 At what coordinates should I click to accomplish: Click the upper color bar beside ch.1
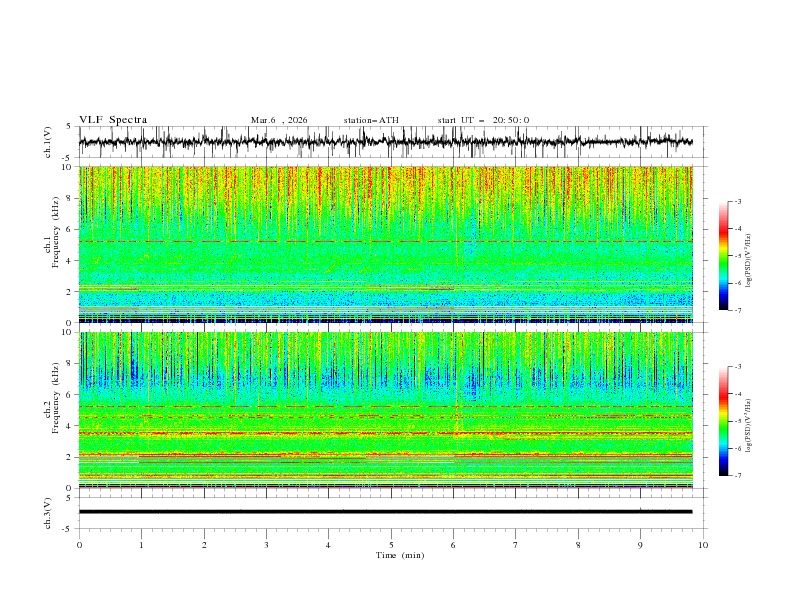click(724, 256)
